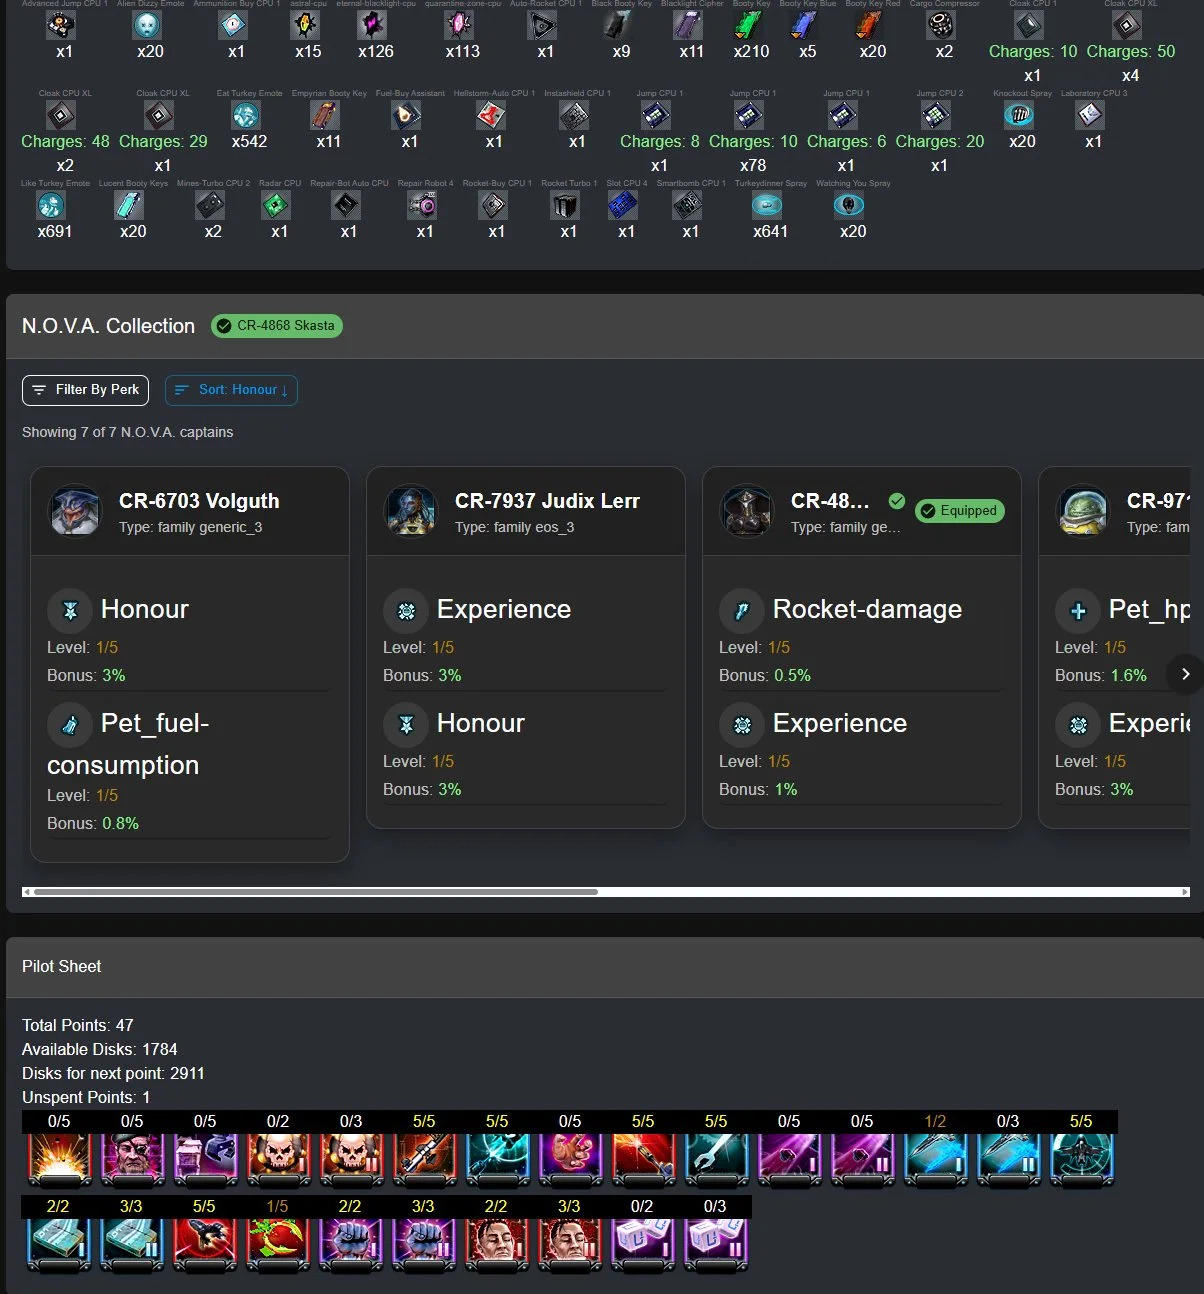Select the Repair-Bot Auto CPU item
Image resolution: width=1204 pixels, height=1294 pixels.
[x=346, y=205]
